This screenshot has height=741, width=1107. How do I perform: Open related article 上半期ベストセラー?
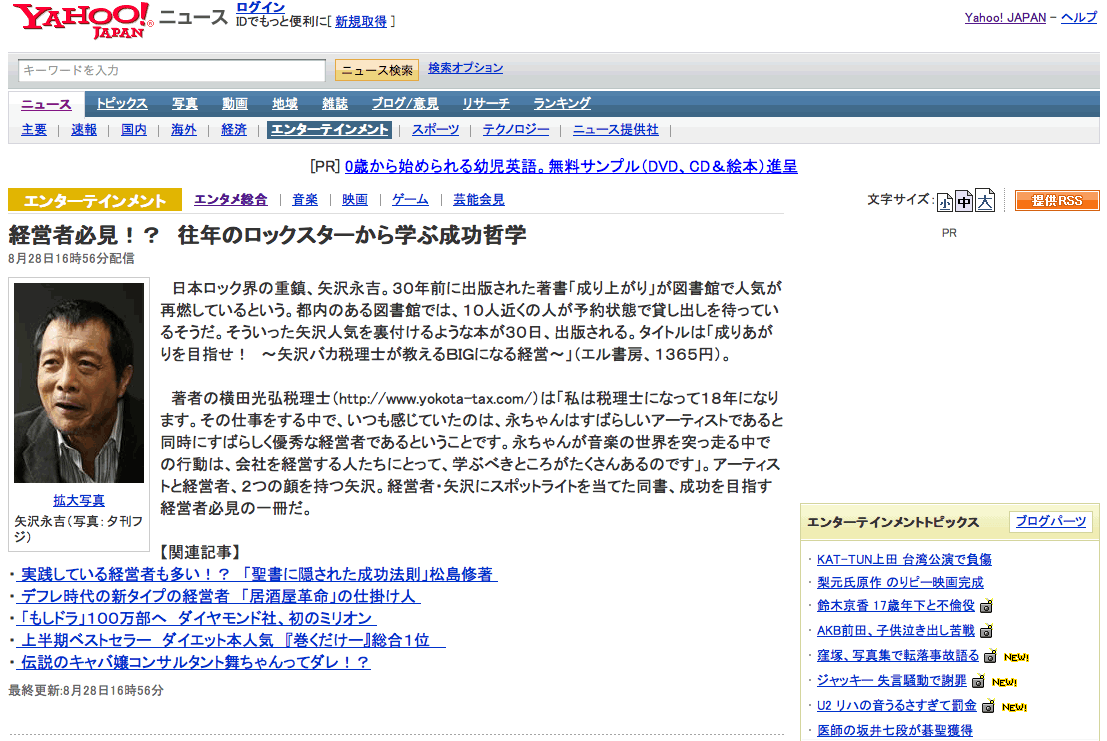pyautogui.click(x=233, y=640)
